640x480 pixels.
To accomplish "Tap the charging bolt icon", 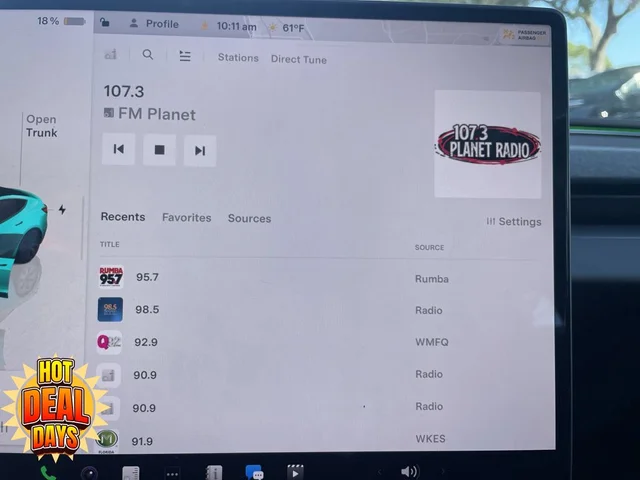I will (62, 210).
